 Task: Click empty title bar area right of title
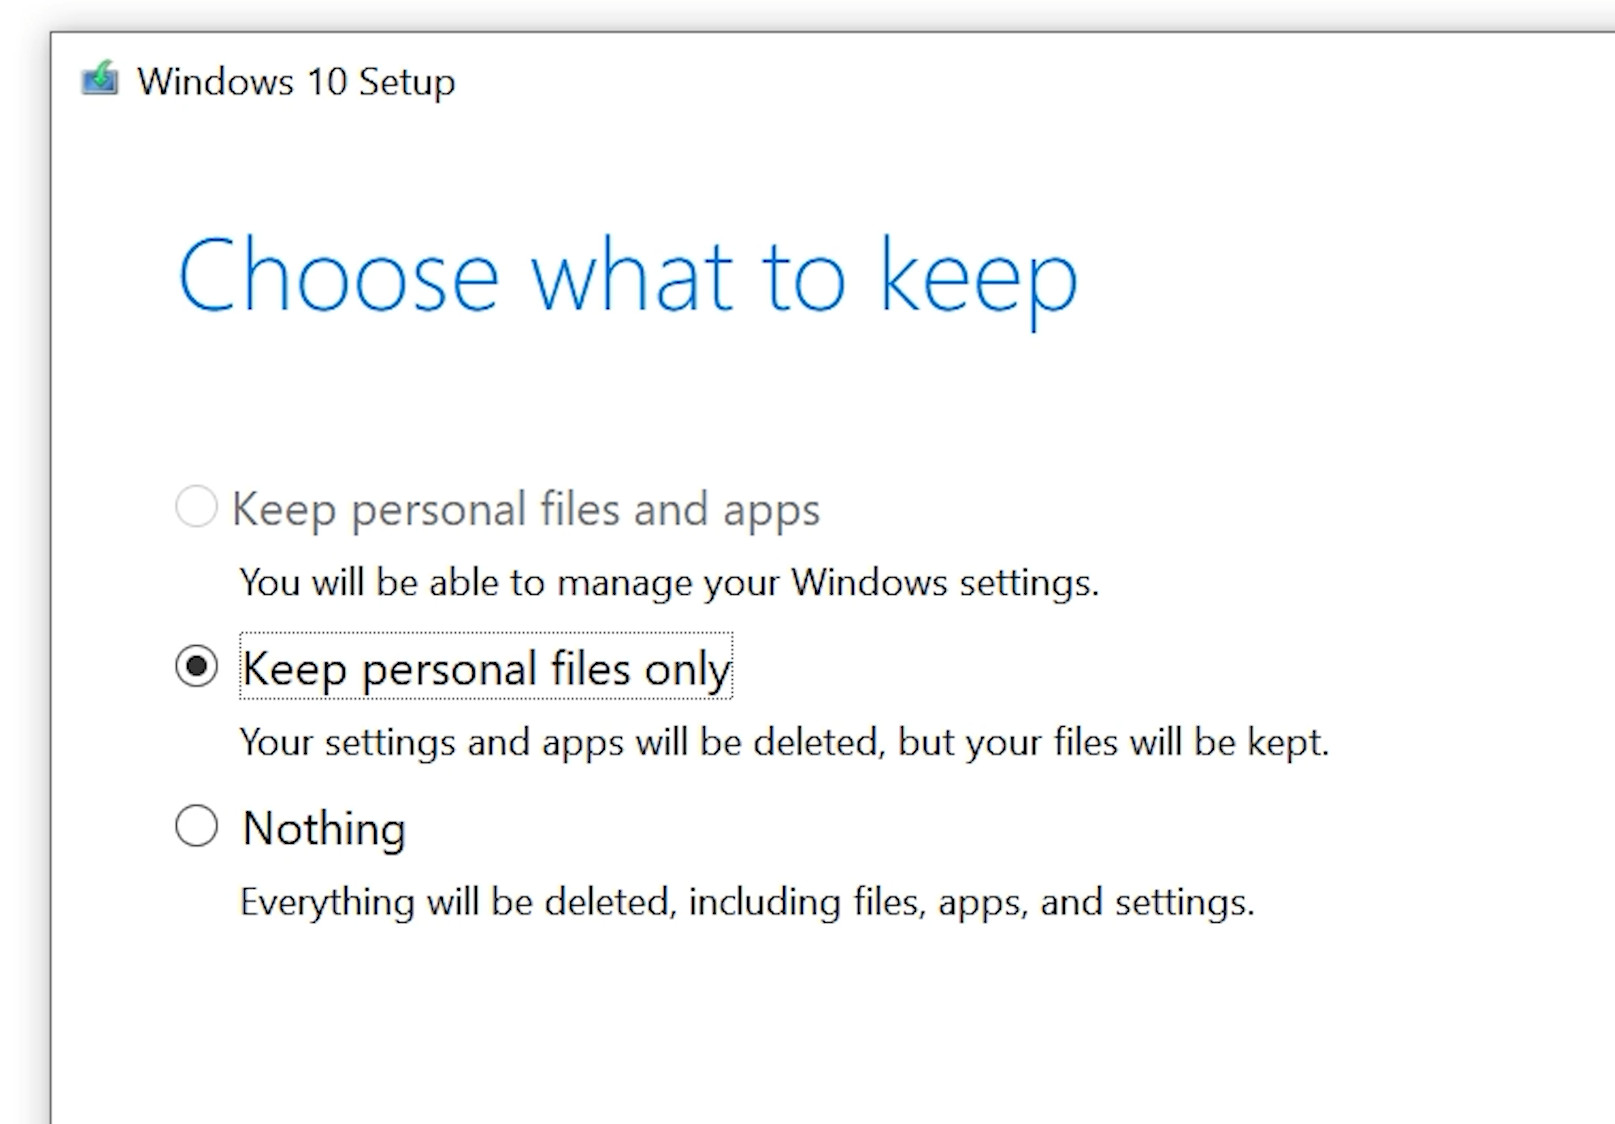click(x=1000, y=80)
